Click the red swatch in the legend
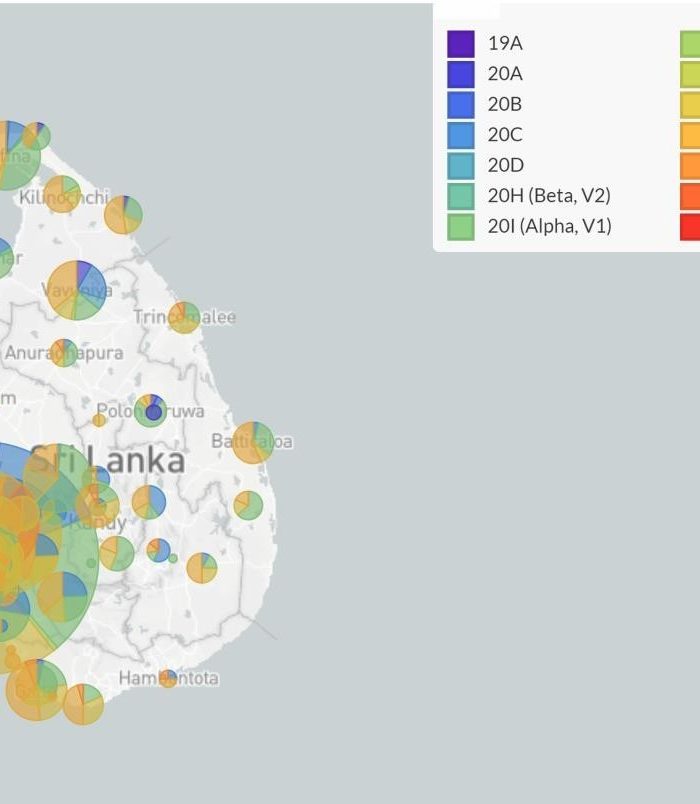 tap(690, 226)
